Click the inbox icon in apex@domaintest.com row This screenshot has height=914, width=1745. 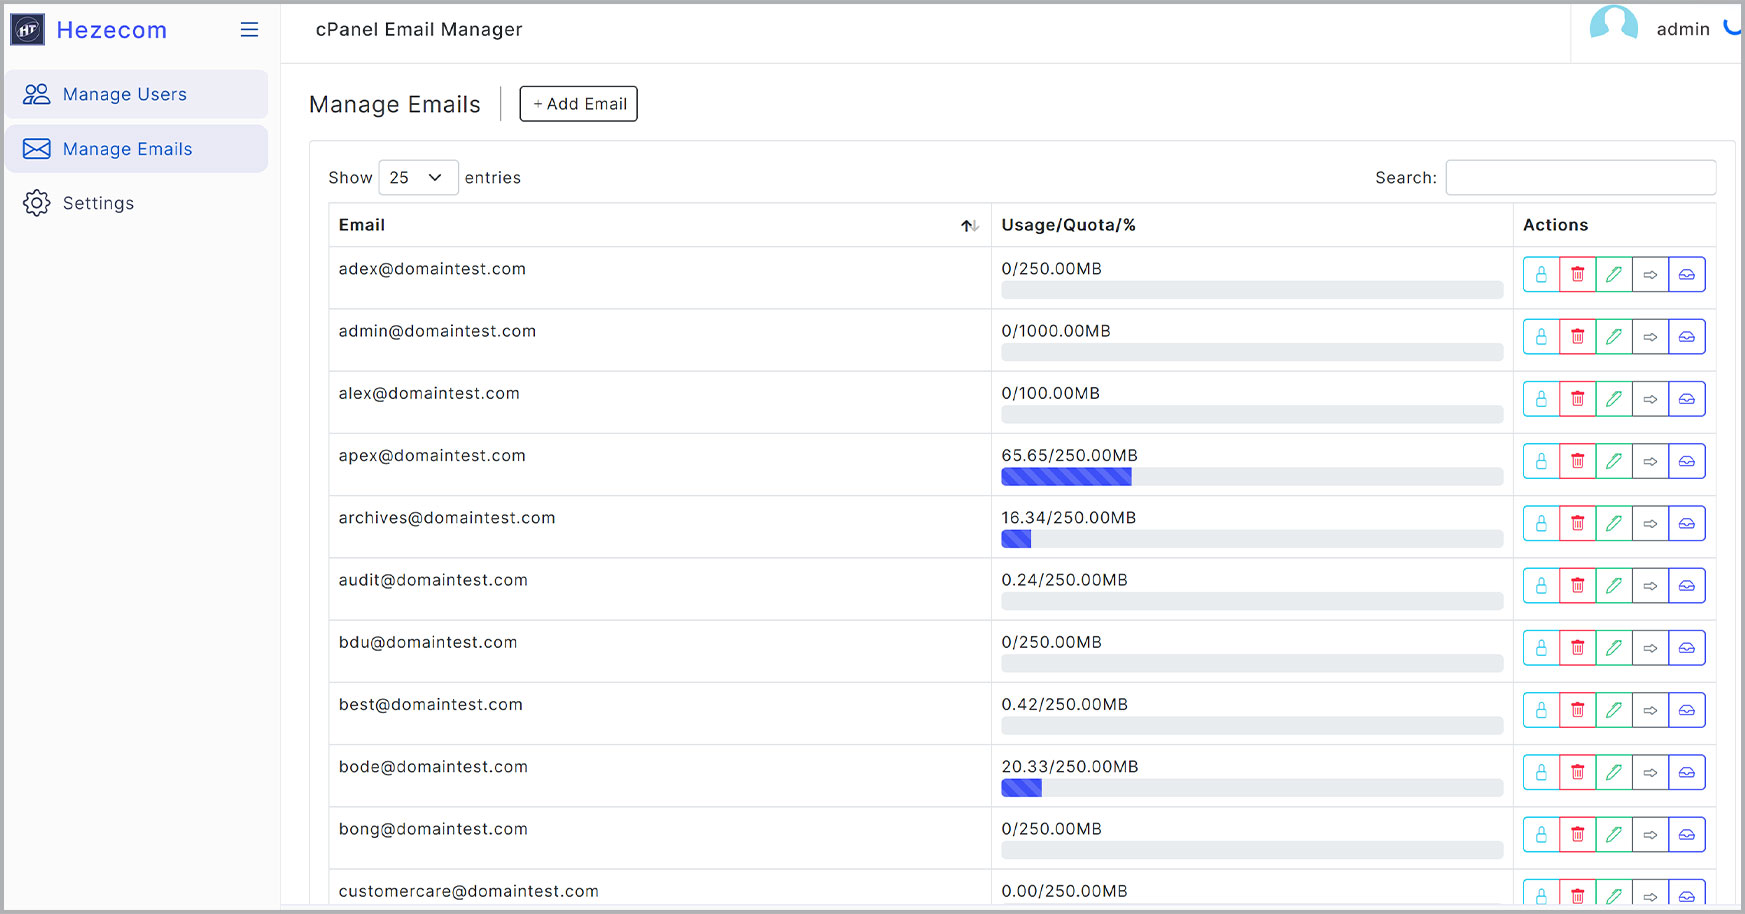pos(1687,461)
